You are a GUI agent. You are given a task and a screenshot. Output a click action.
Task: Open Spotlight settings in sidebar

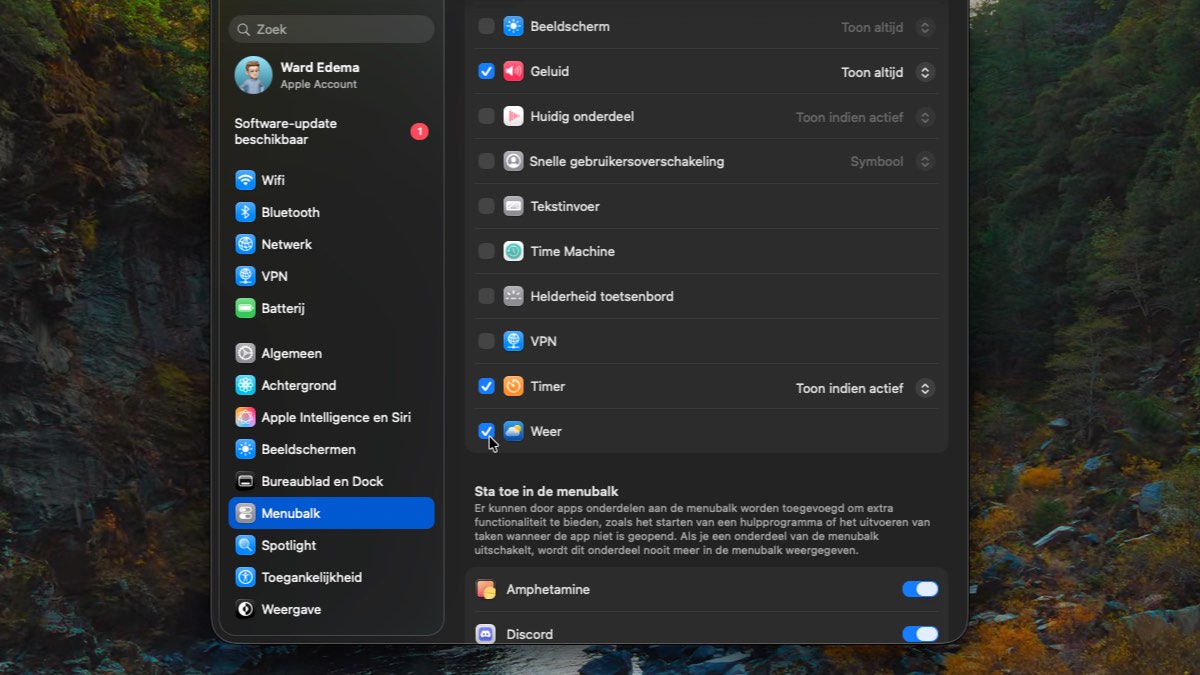(x=288, y=545)
